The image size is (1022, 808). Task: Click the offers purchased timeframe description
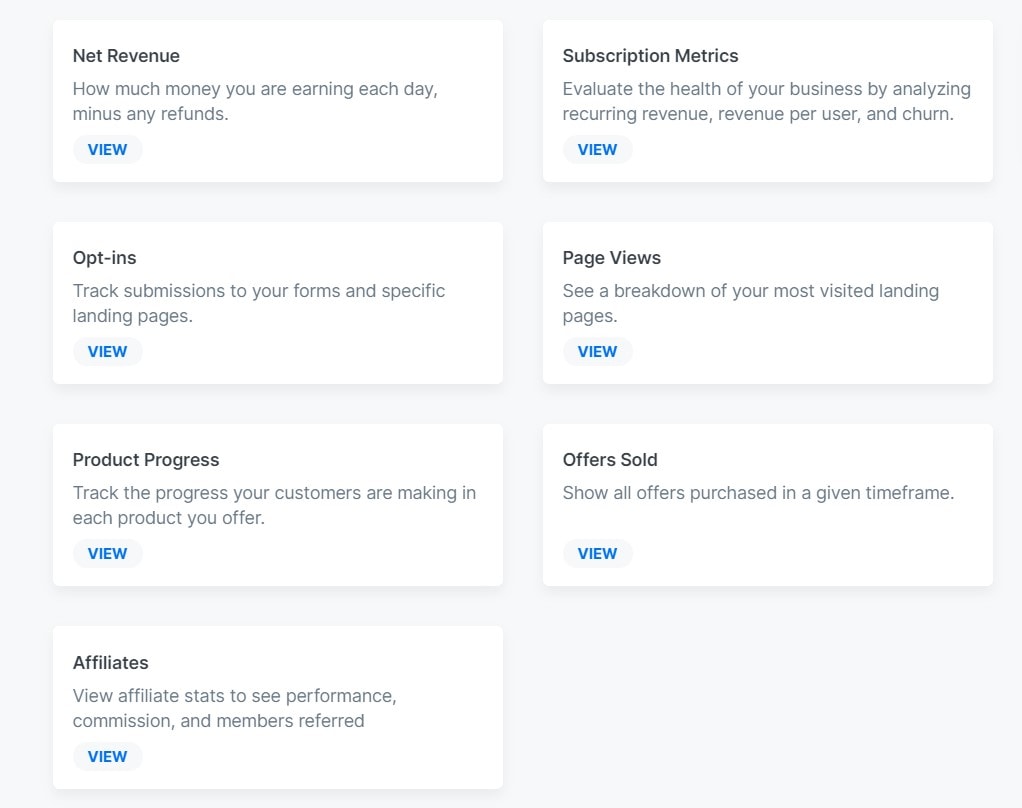(x=758, y=493)
